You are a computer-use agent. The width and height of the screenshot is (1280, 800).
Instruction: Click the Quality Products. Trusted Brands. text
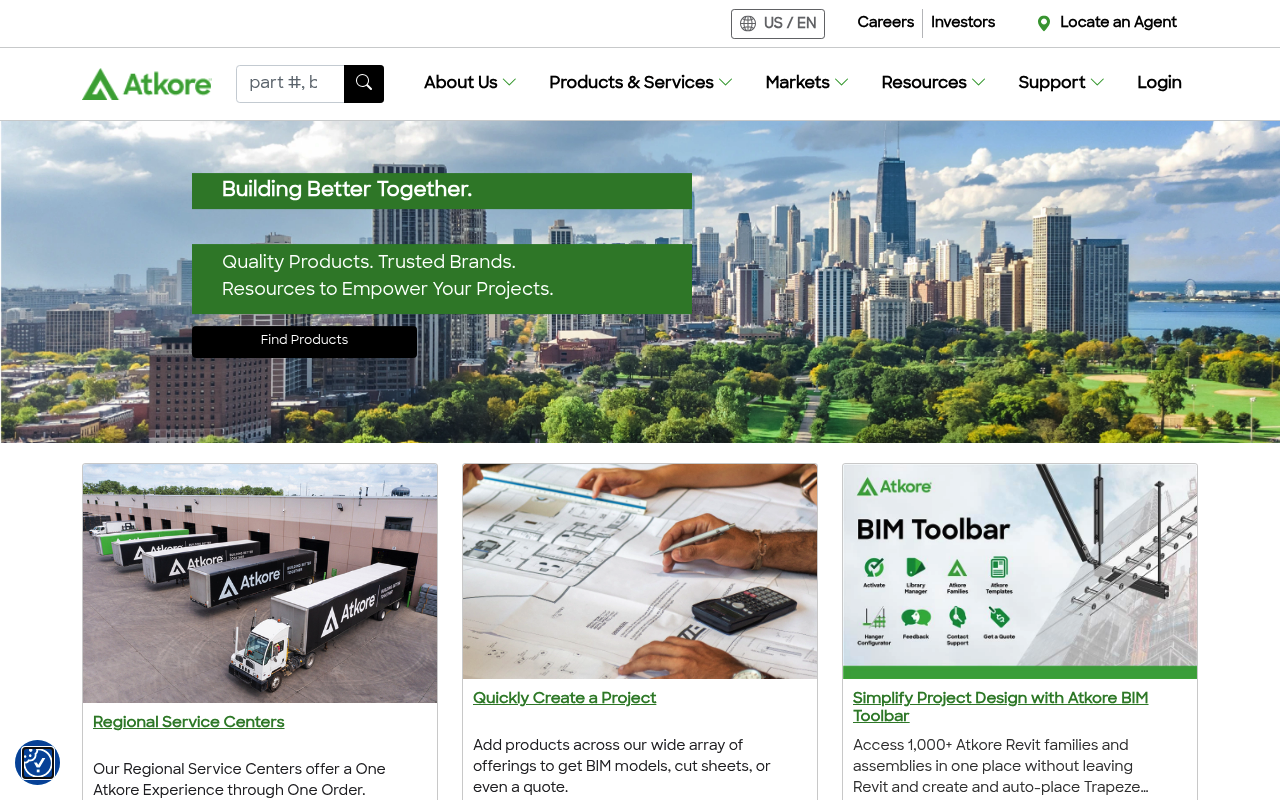pos(369,263)
